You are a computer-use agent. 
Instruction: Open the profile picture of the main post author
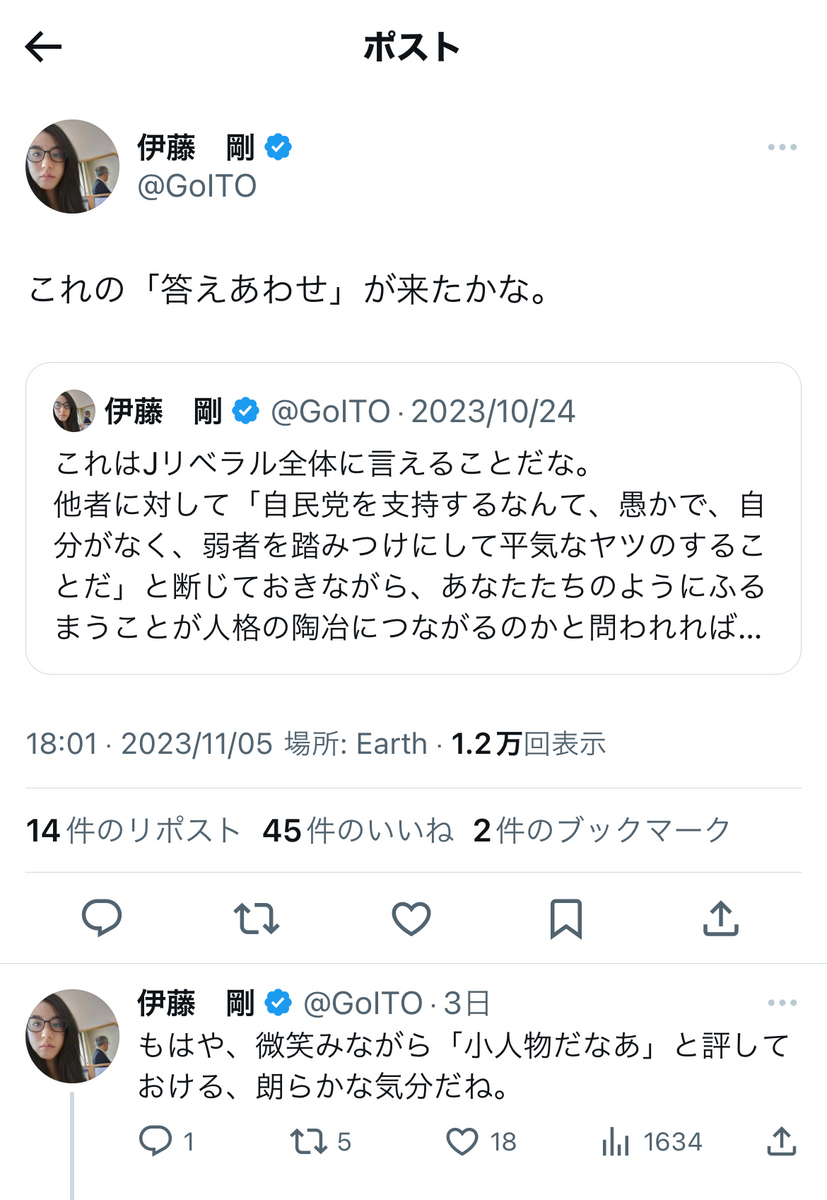72,167
